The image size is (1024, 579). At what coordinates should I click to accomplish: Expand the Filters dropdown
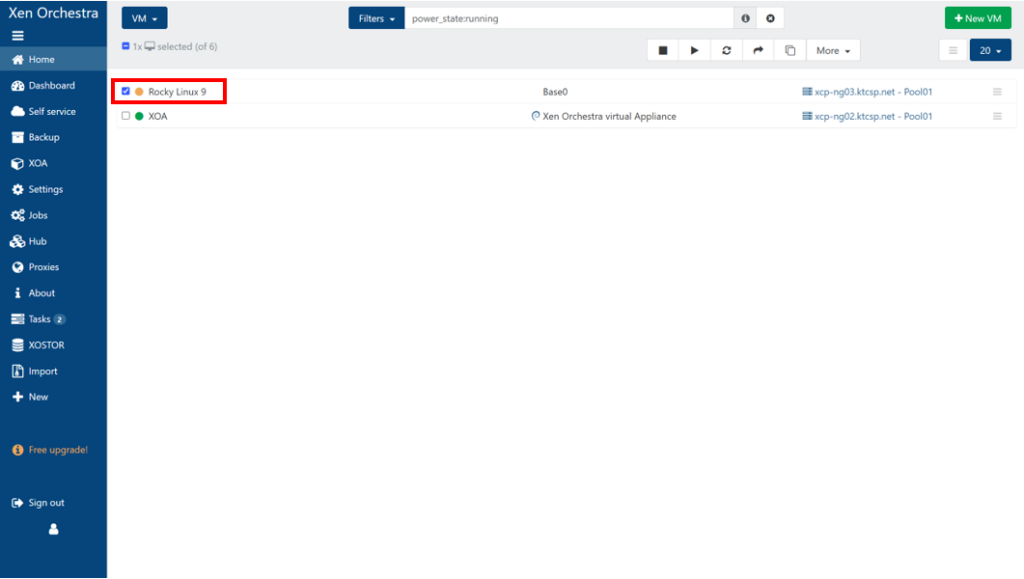coord(376,19)
